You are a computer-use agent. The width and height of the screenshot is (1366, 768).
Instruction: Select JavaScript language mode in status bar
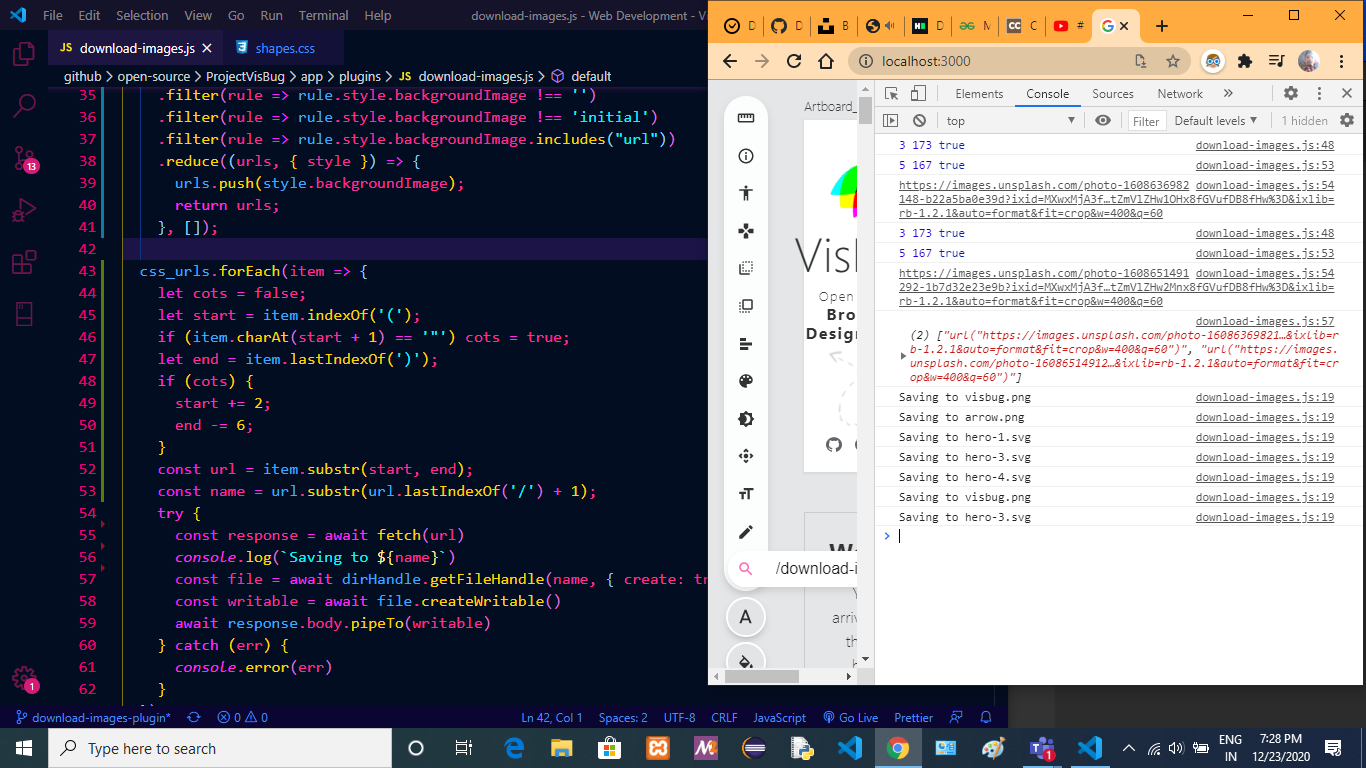[x=779, y=717]
